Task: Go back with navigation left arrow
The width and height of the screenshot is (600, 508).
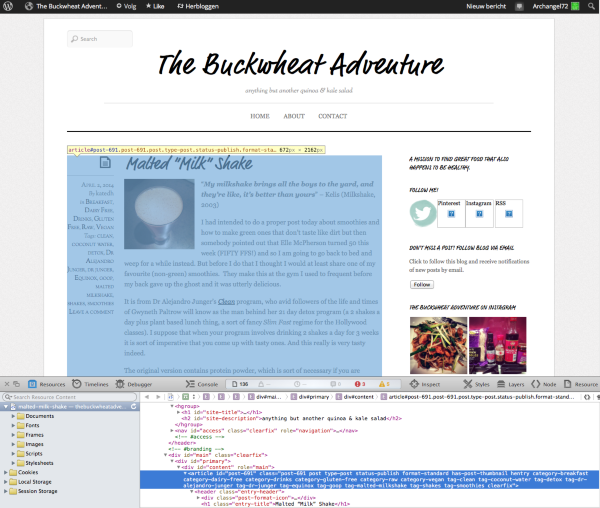Action: click(147, 397)
